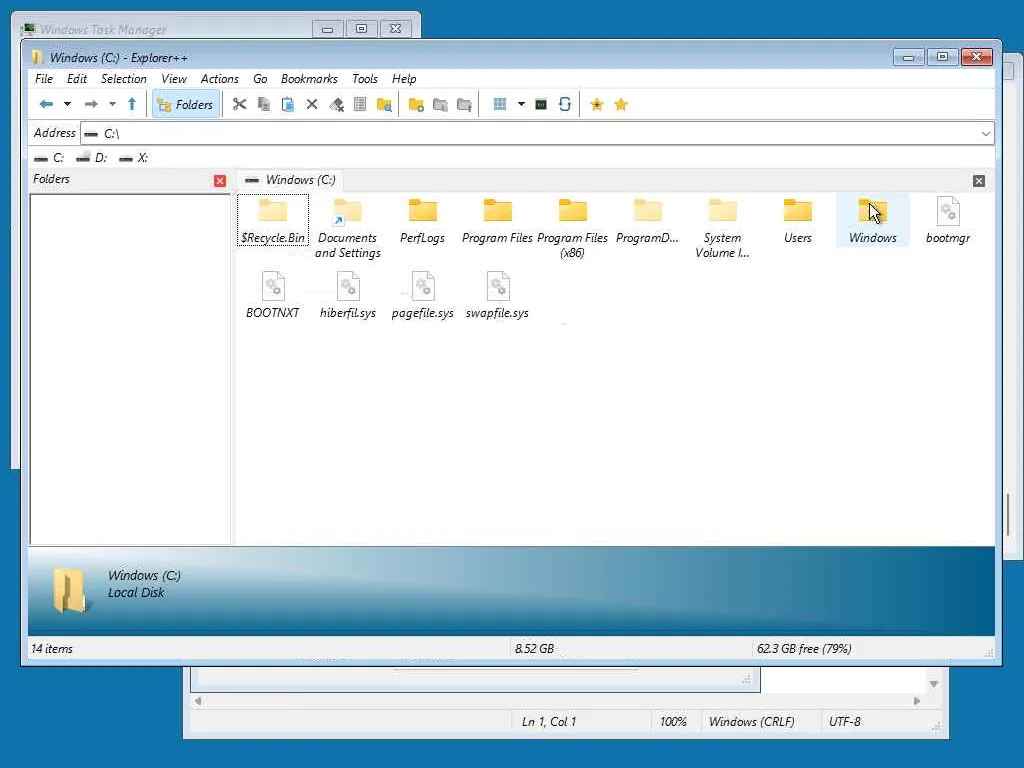Open the Tools menu

tap(364, 78)
